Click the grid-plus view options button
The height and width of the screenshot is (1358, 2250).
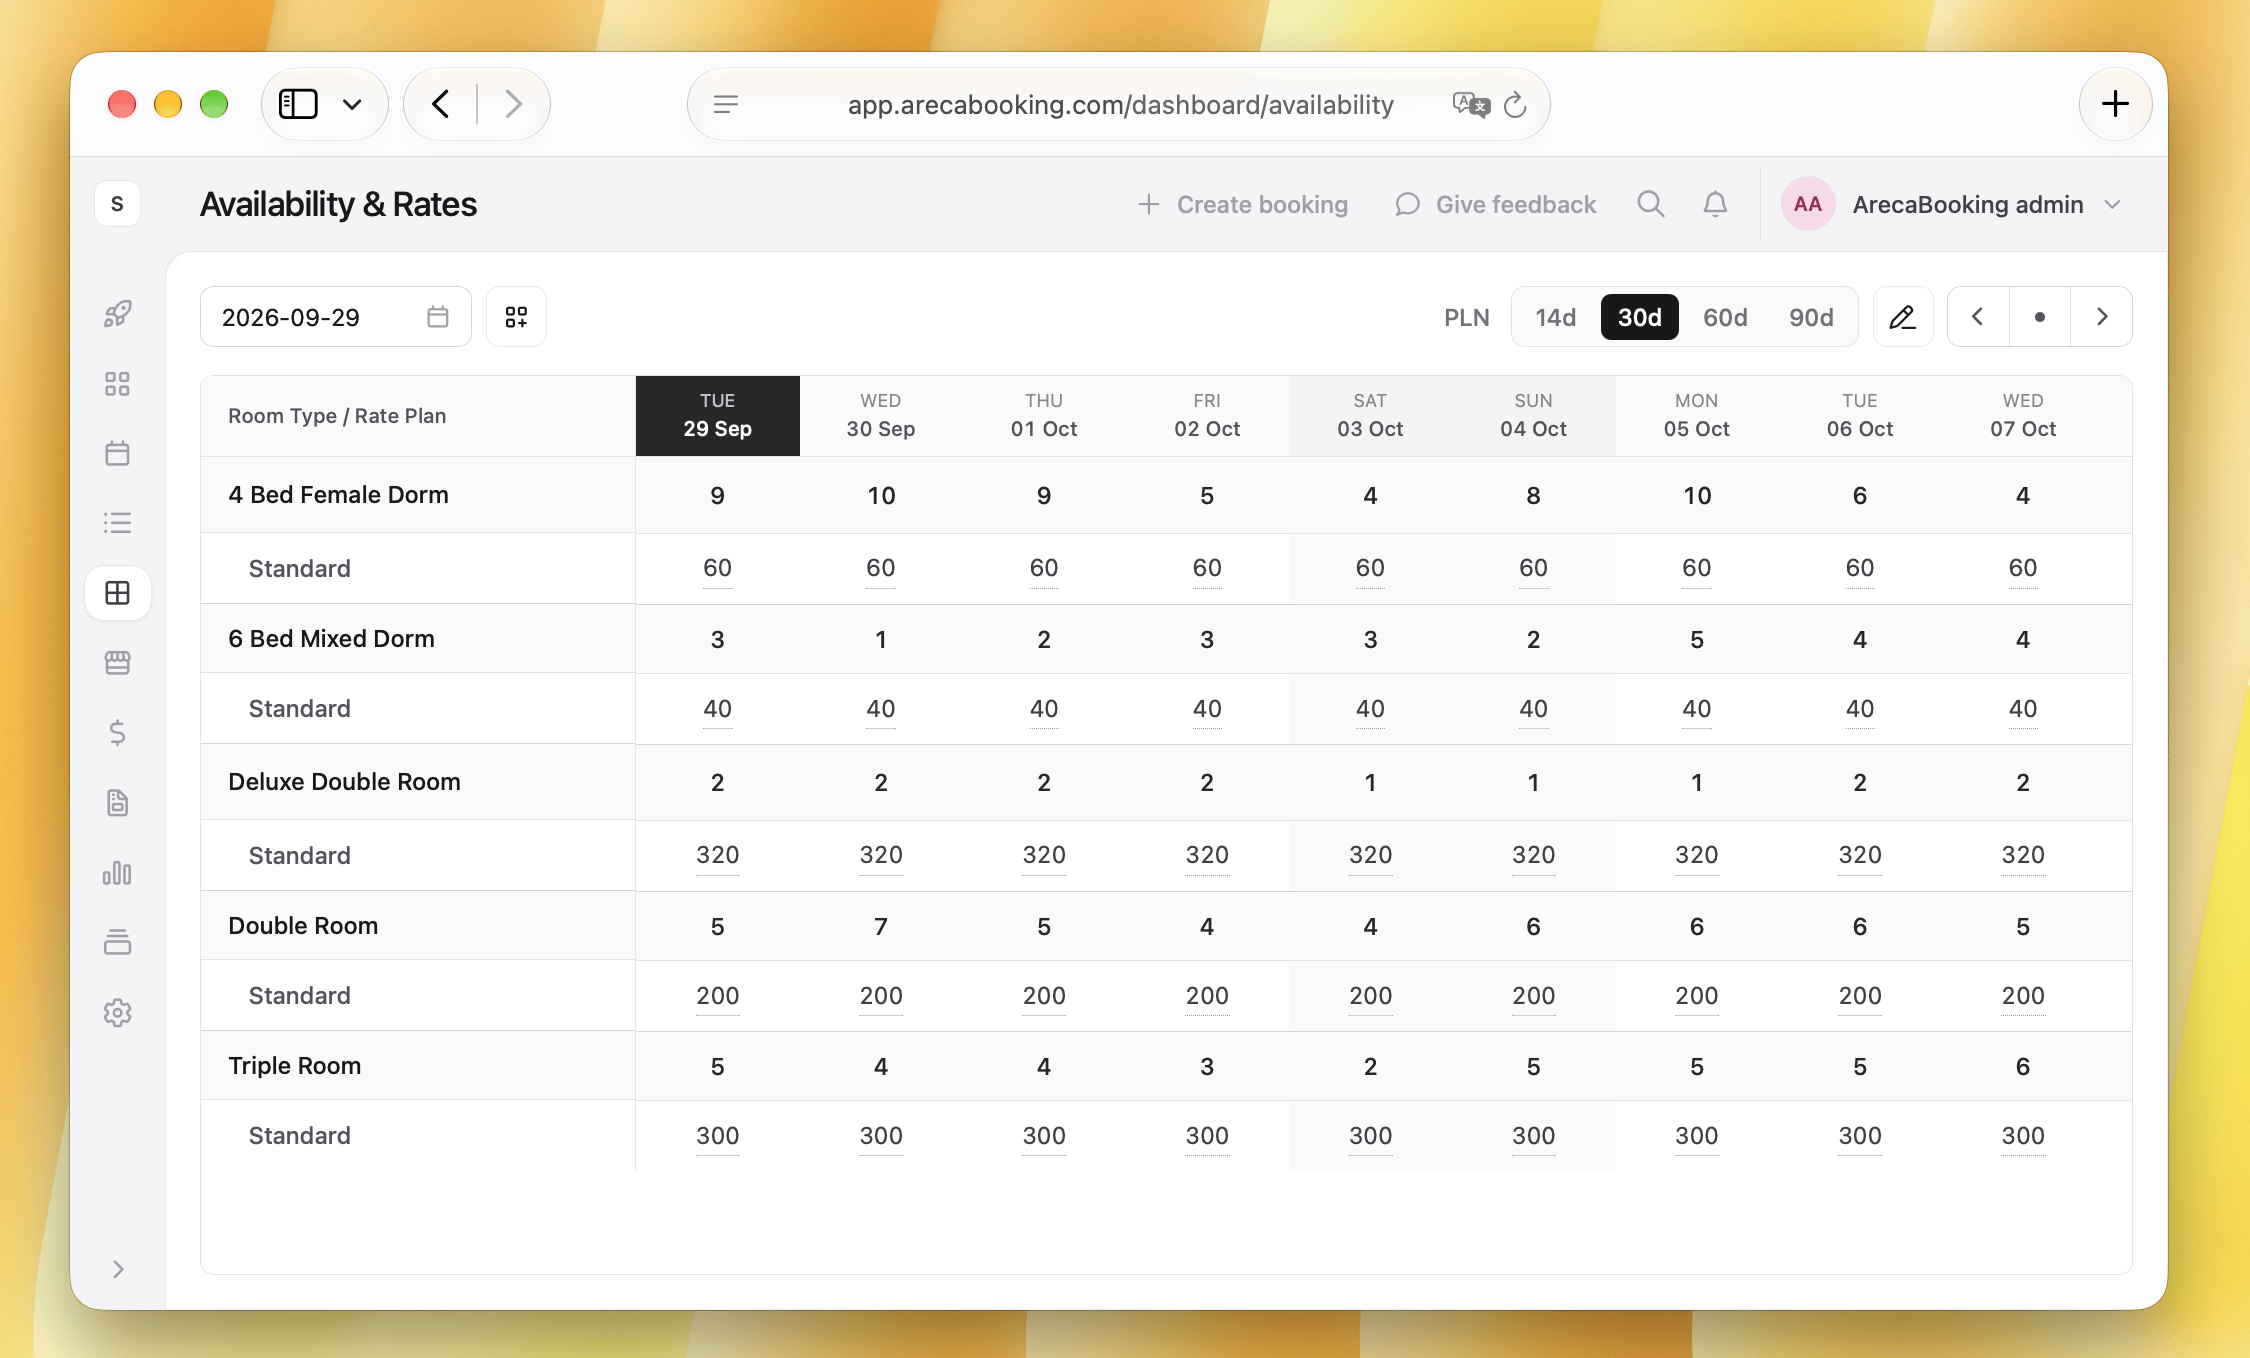click(x=516, y=317)
